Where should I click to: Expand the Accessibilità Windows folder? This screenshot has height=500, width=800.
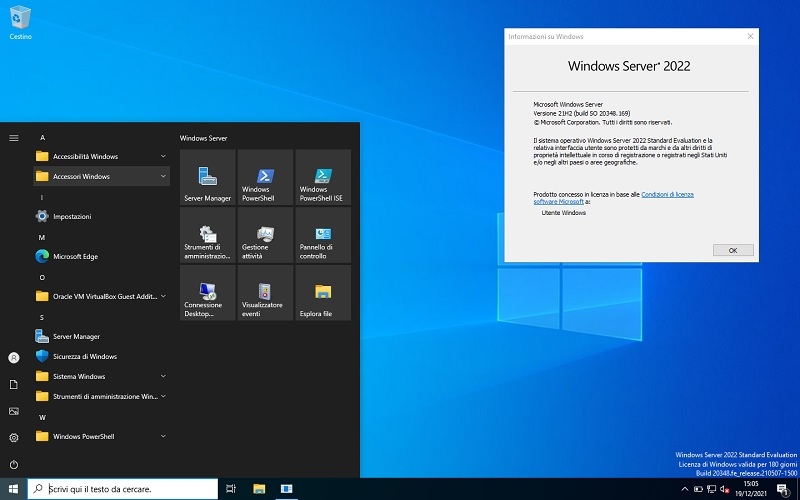click(102, 156)
